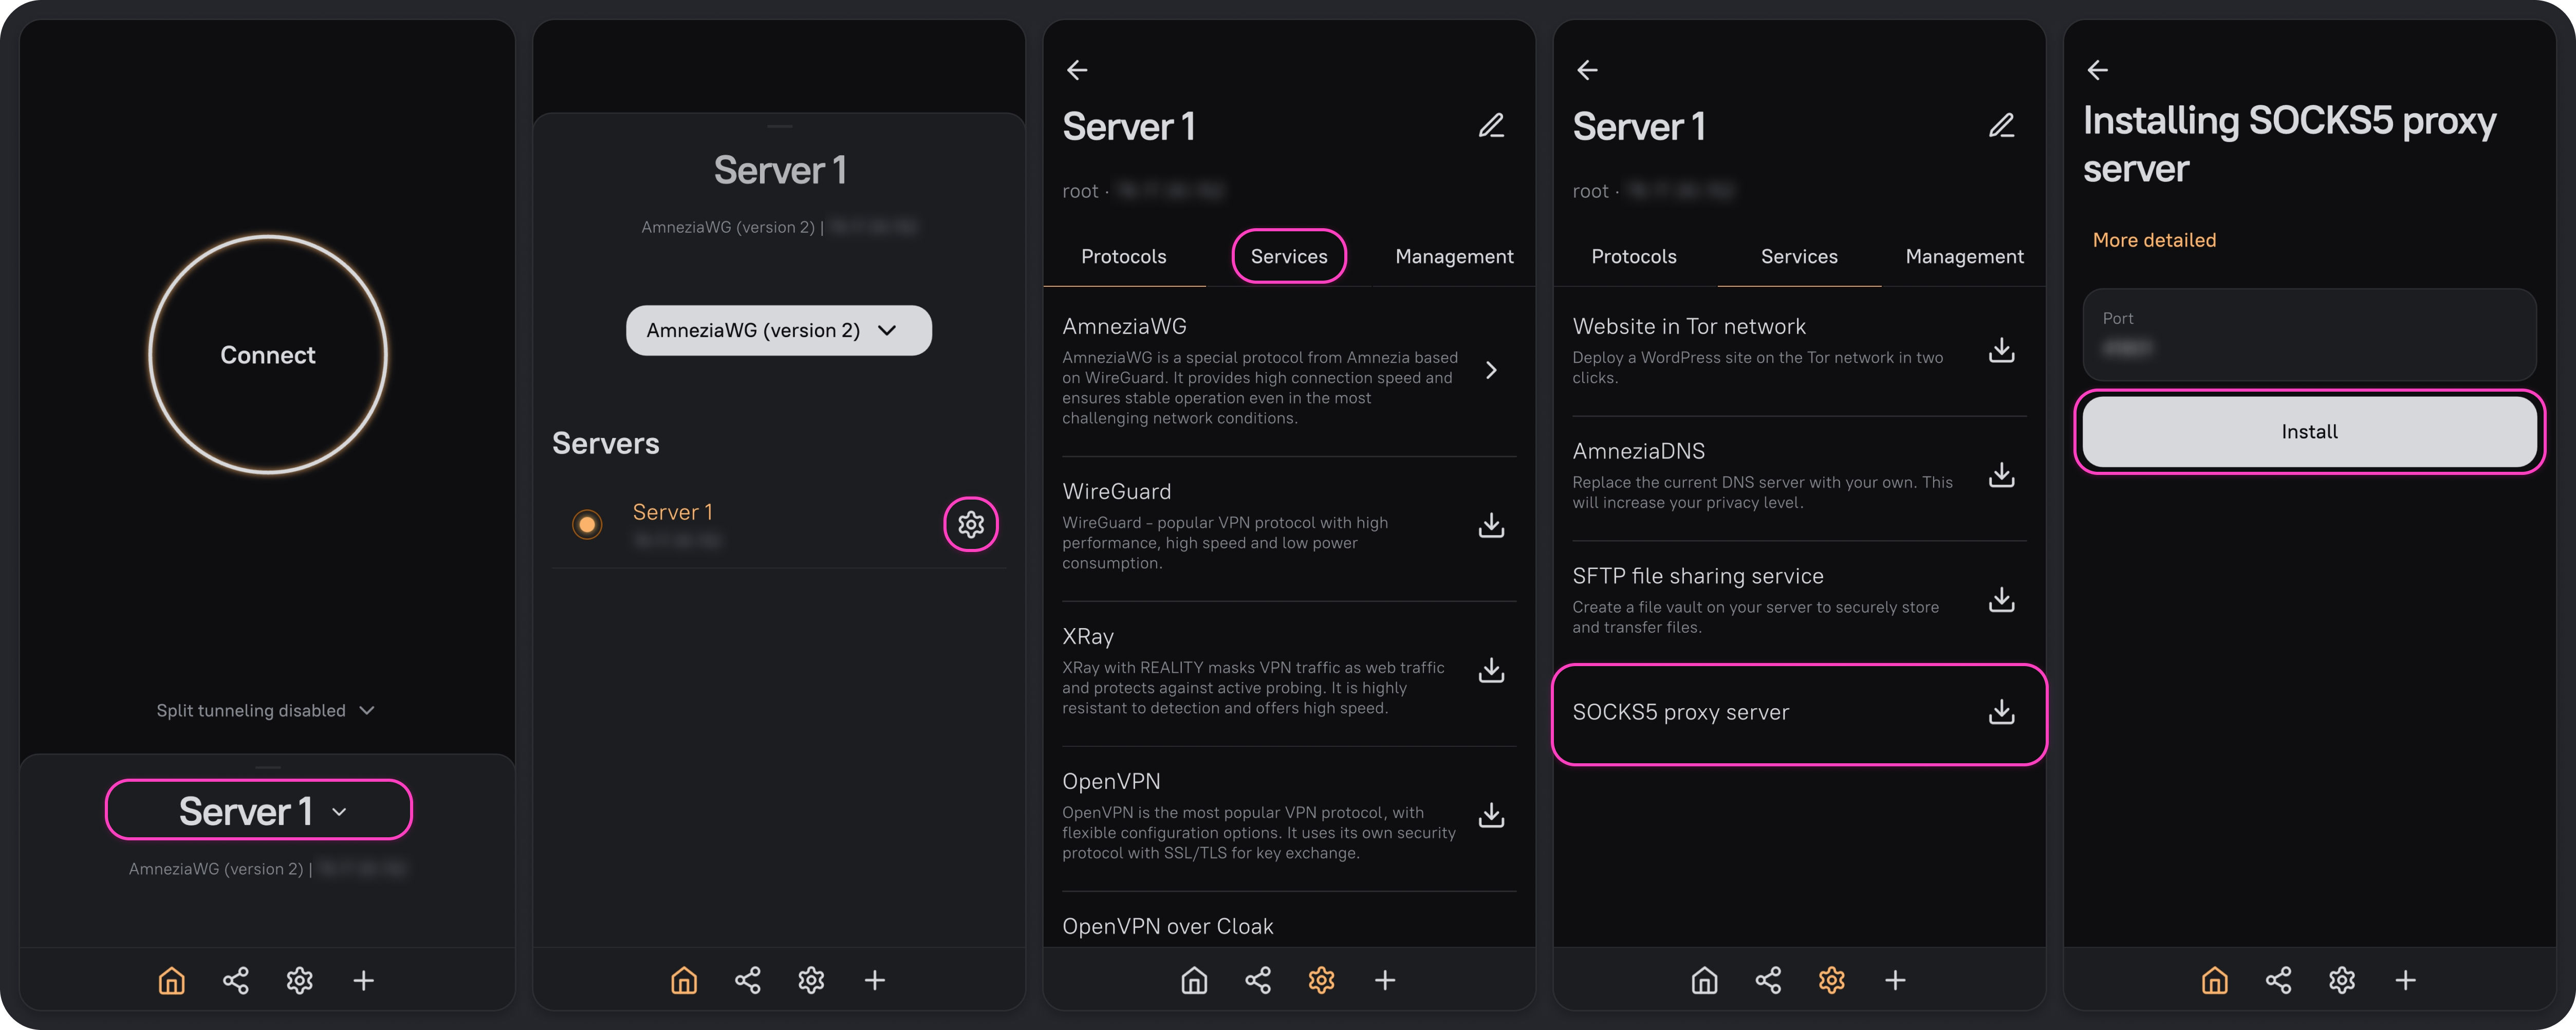Tap the share icon below the SOCKS5 services list
The width and height of the screenshot is (2576, 1030).
(1768, 980)
